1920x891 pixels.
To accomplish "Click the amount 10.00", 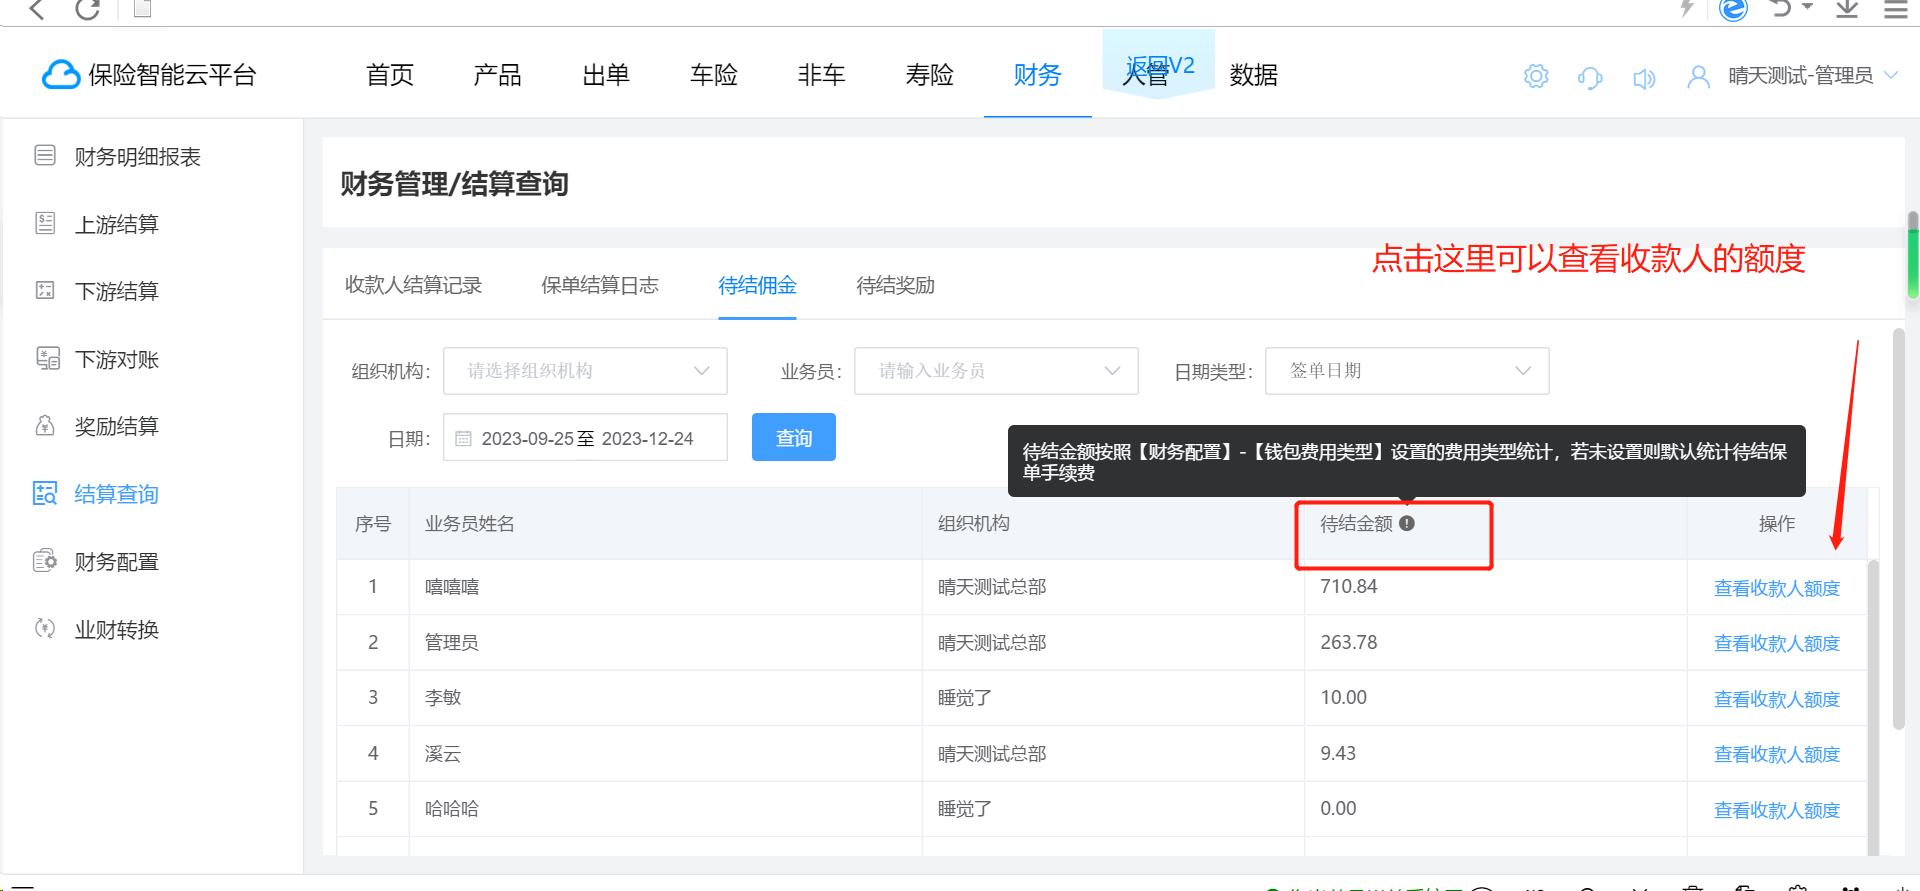I will (1343, 697).
